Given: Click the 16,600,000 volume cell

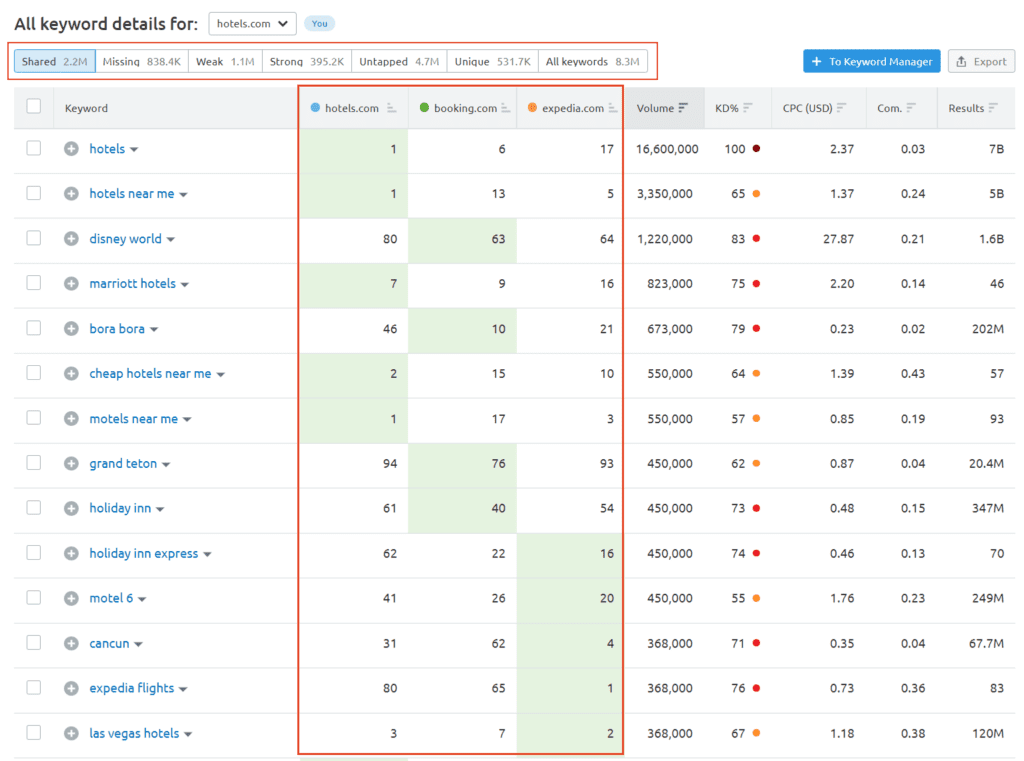Looking at the screenshot, I should 667,149.
